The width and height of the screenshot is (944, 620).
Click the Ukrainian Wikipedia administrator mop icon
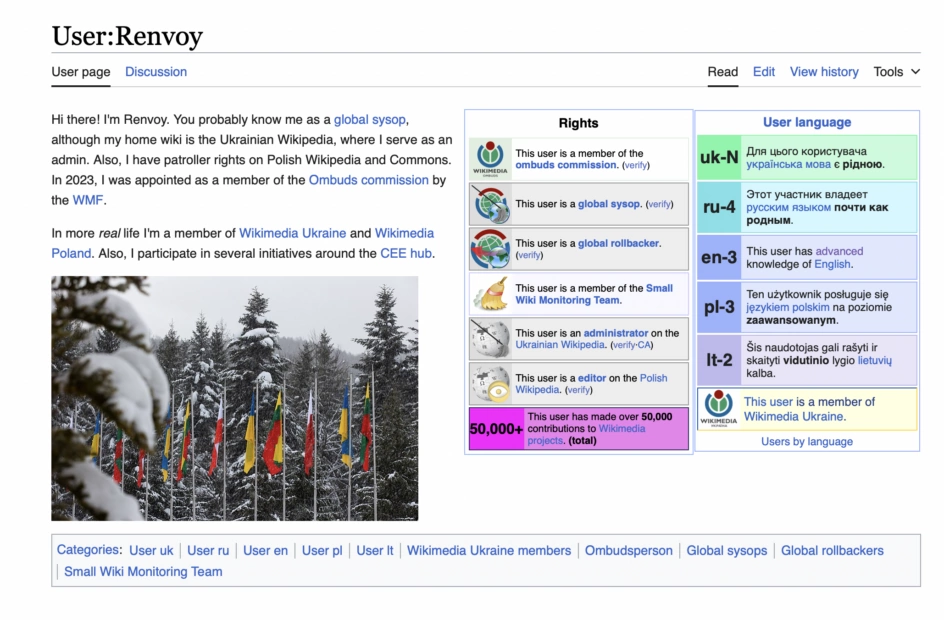(x=490, y=339)
